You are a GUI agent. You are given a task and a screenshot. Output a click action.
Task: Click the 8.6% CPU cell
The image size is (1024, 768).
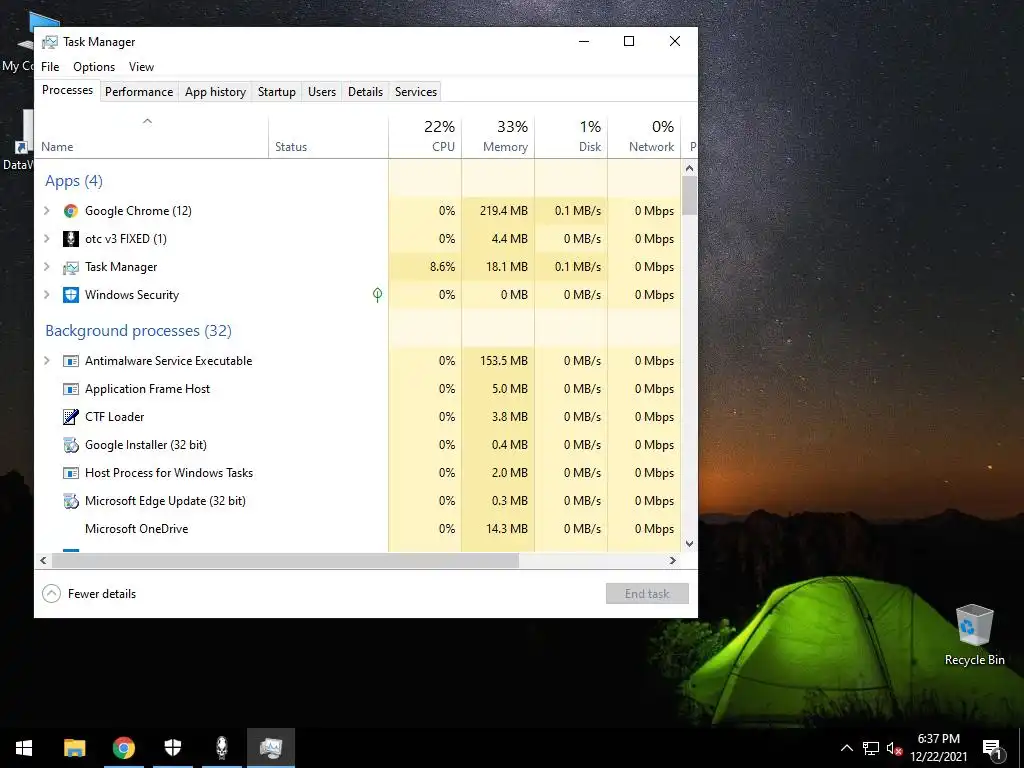[x=425, y=267]
